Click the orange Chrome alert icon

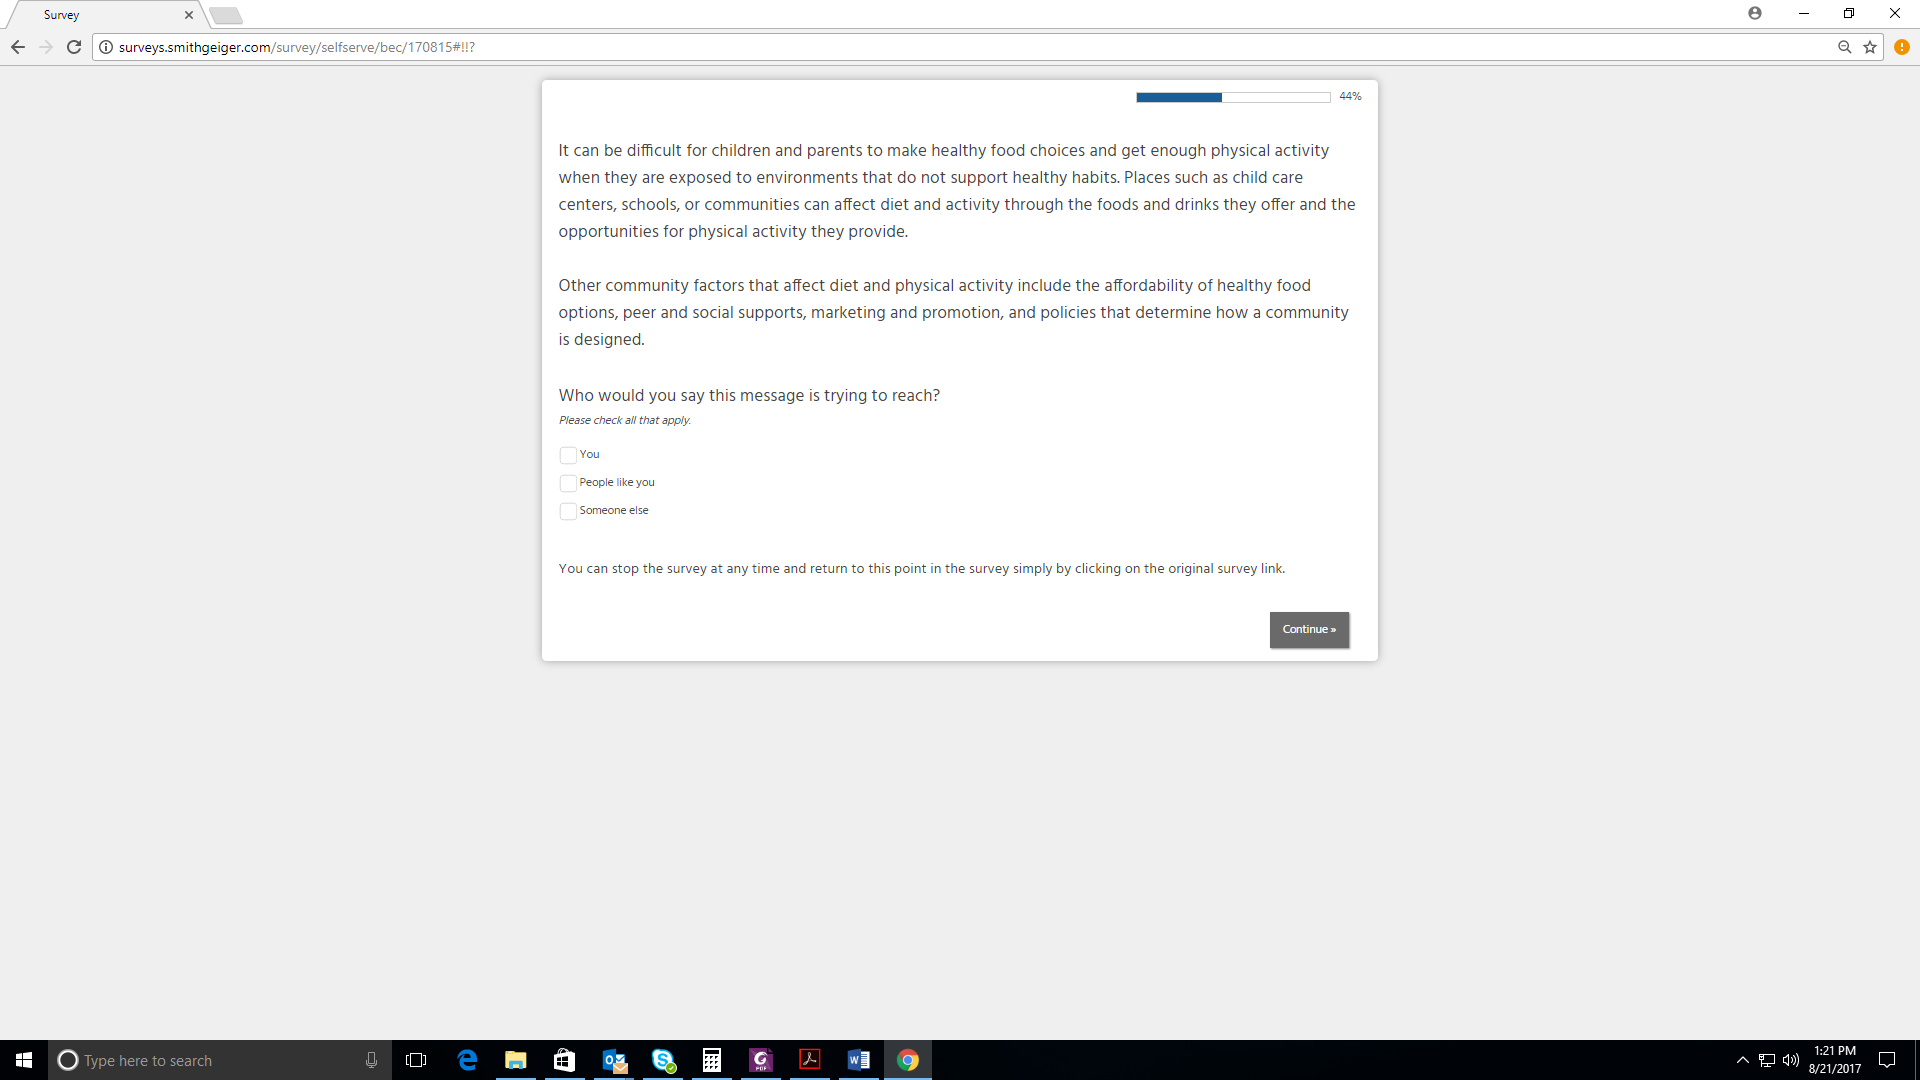tap(1902, 47)
